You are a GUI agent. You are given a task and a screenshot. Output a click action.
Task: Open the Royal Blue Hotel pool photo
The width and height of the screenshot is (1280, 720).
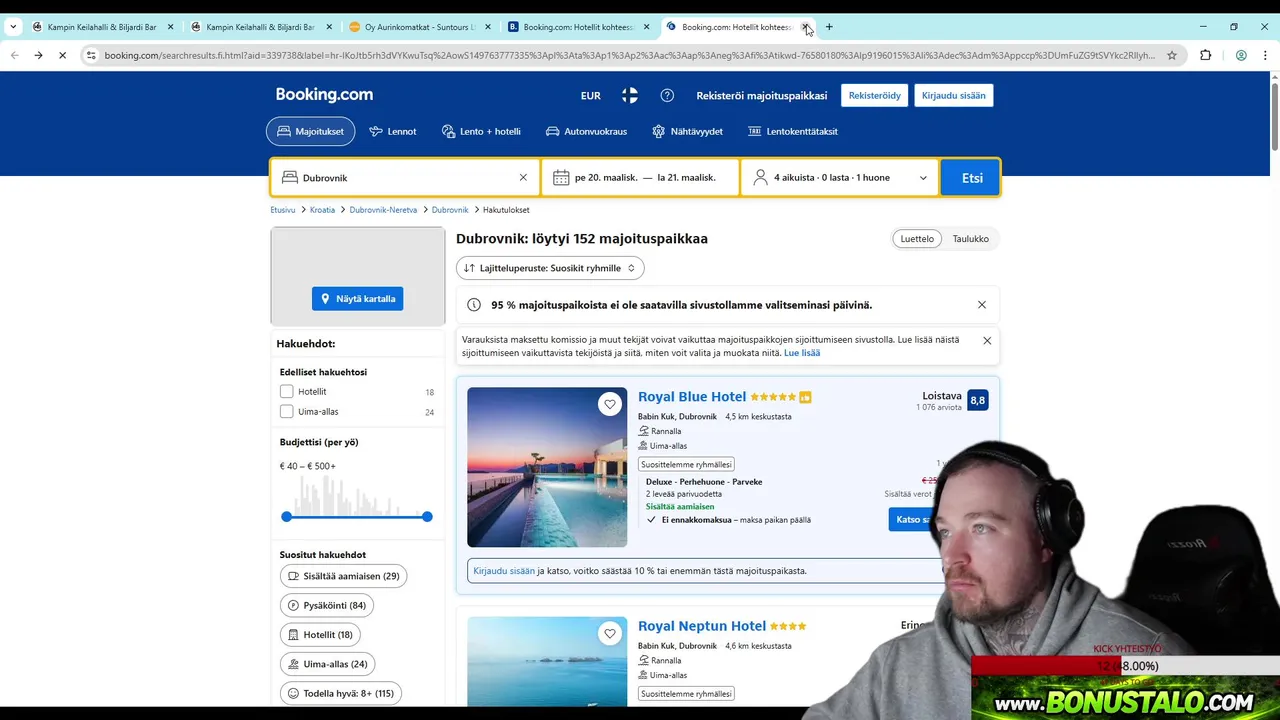point(547,467)
